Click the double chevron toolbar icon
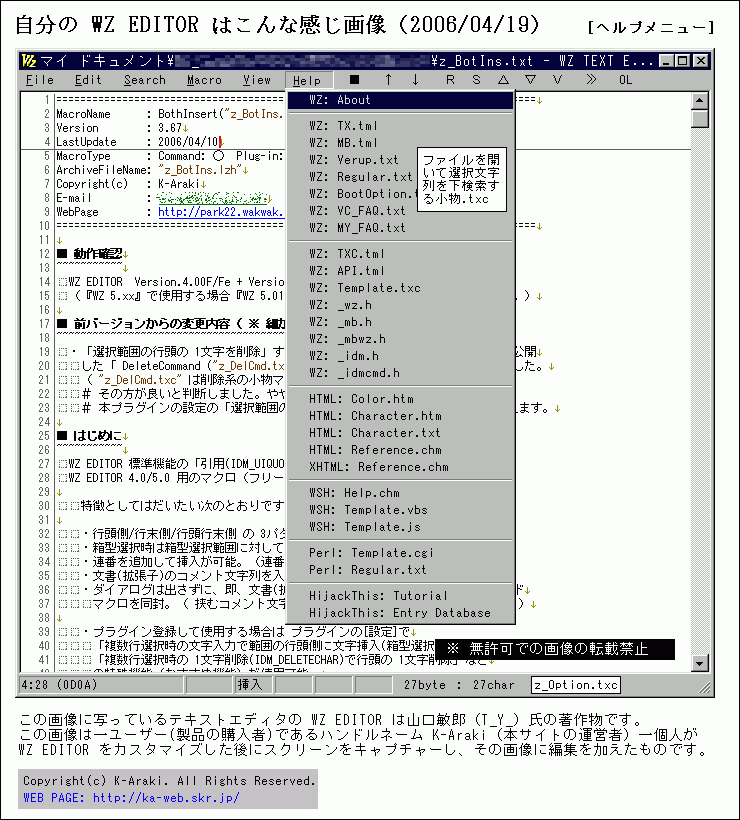 (591, 80)
